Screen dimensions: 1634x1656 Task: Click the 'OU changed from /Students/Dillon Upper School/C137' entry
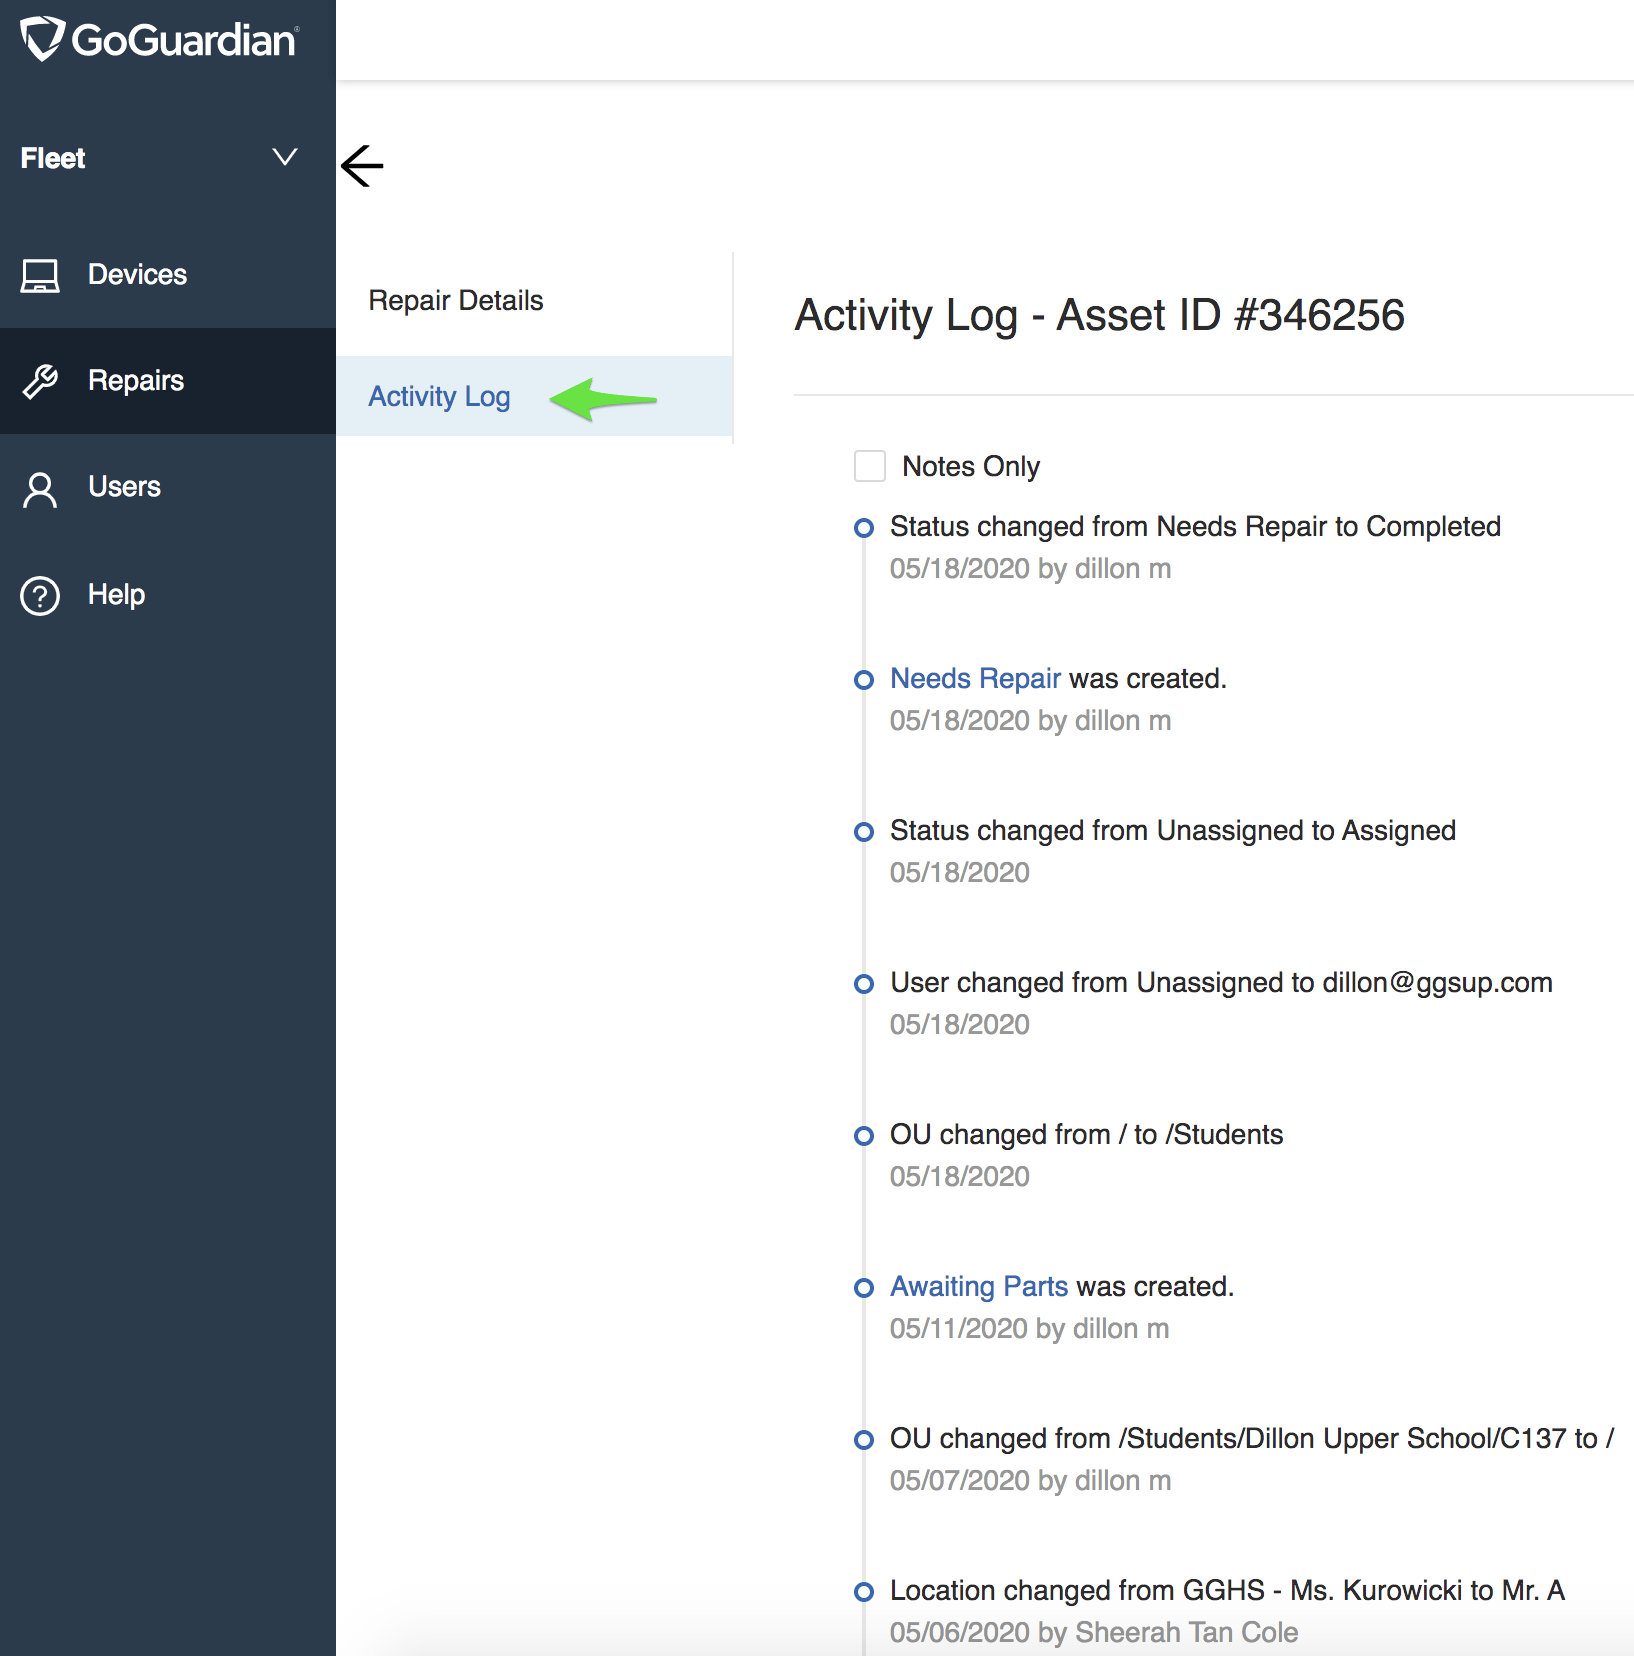coord(1252,1438)
